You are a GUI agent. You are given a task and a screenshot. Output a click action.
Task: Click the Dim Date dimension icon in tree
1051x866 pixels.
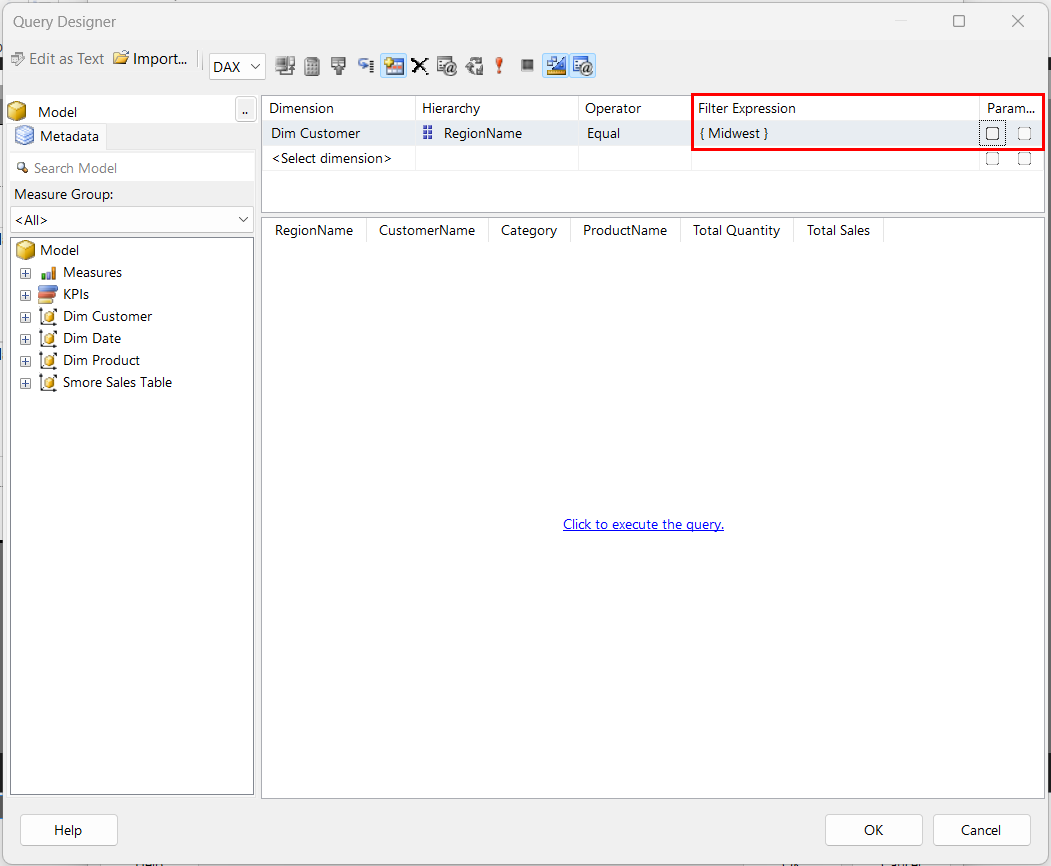point(48,338)
